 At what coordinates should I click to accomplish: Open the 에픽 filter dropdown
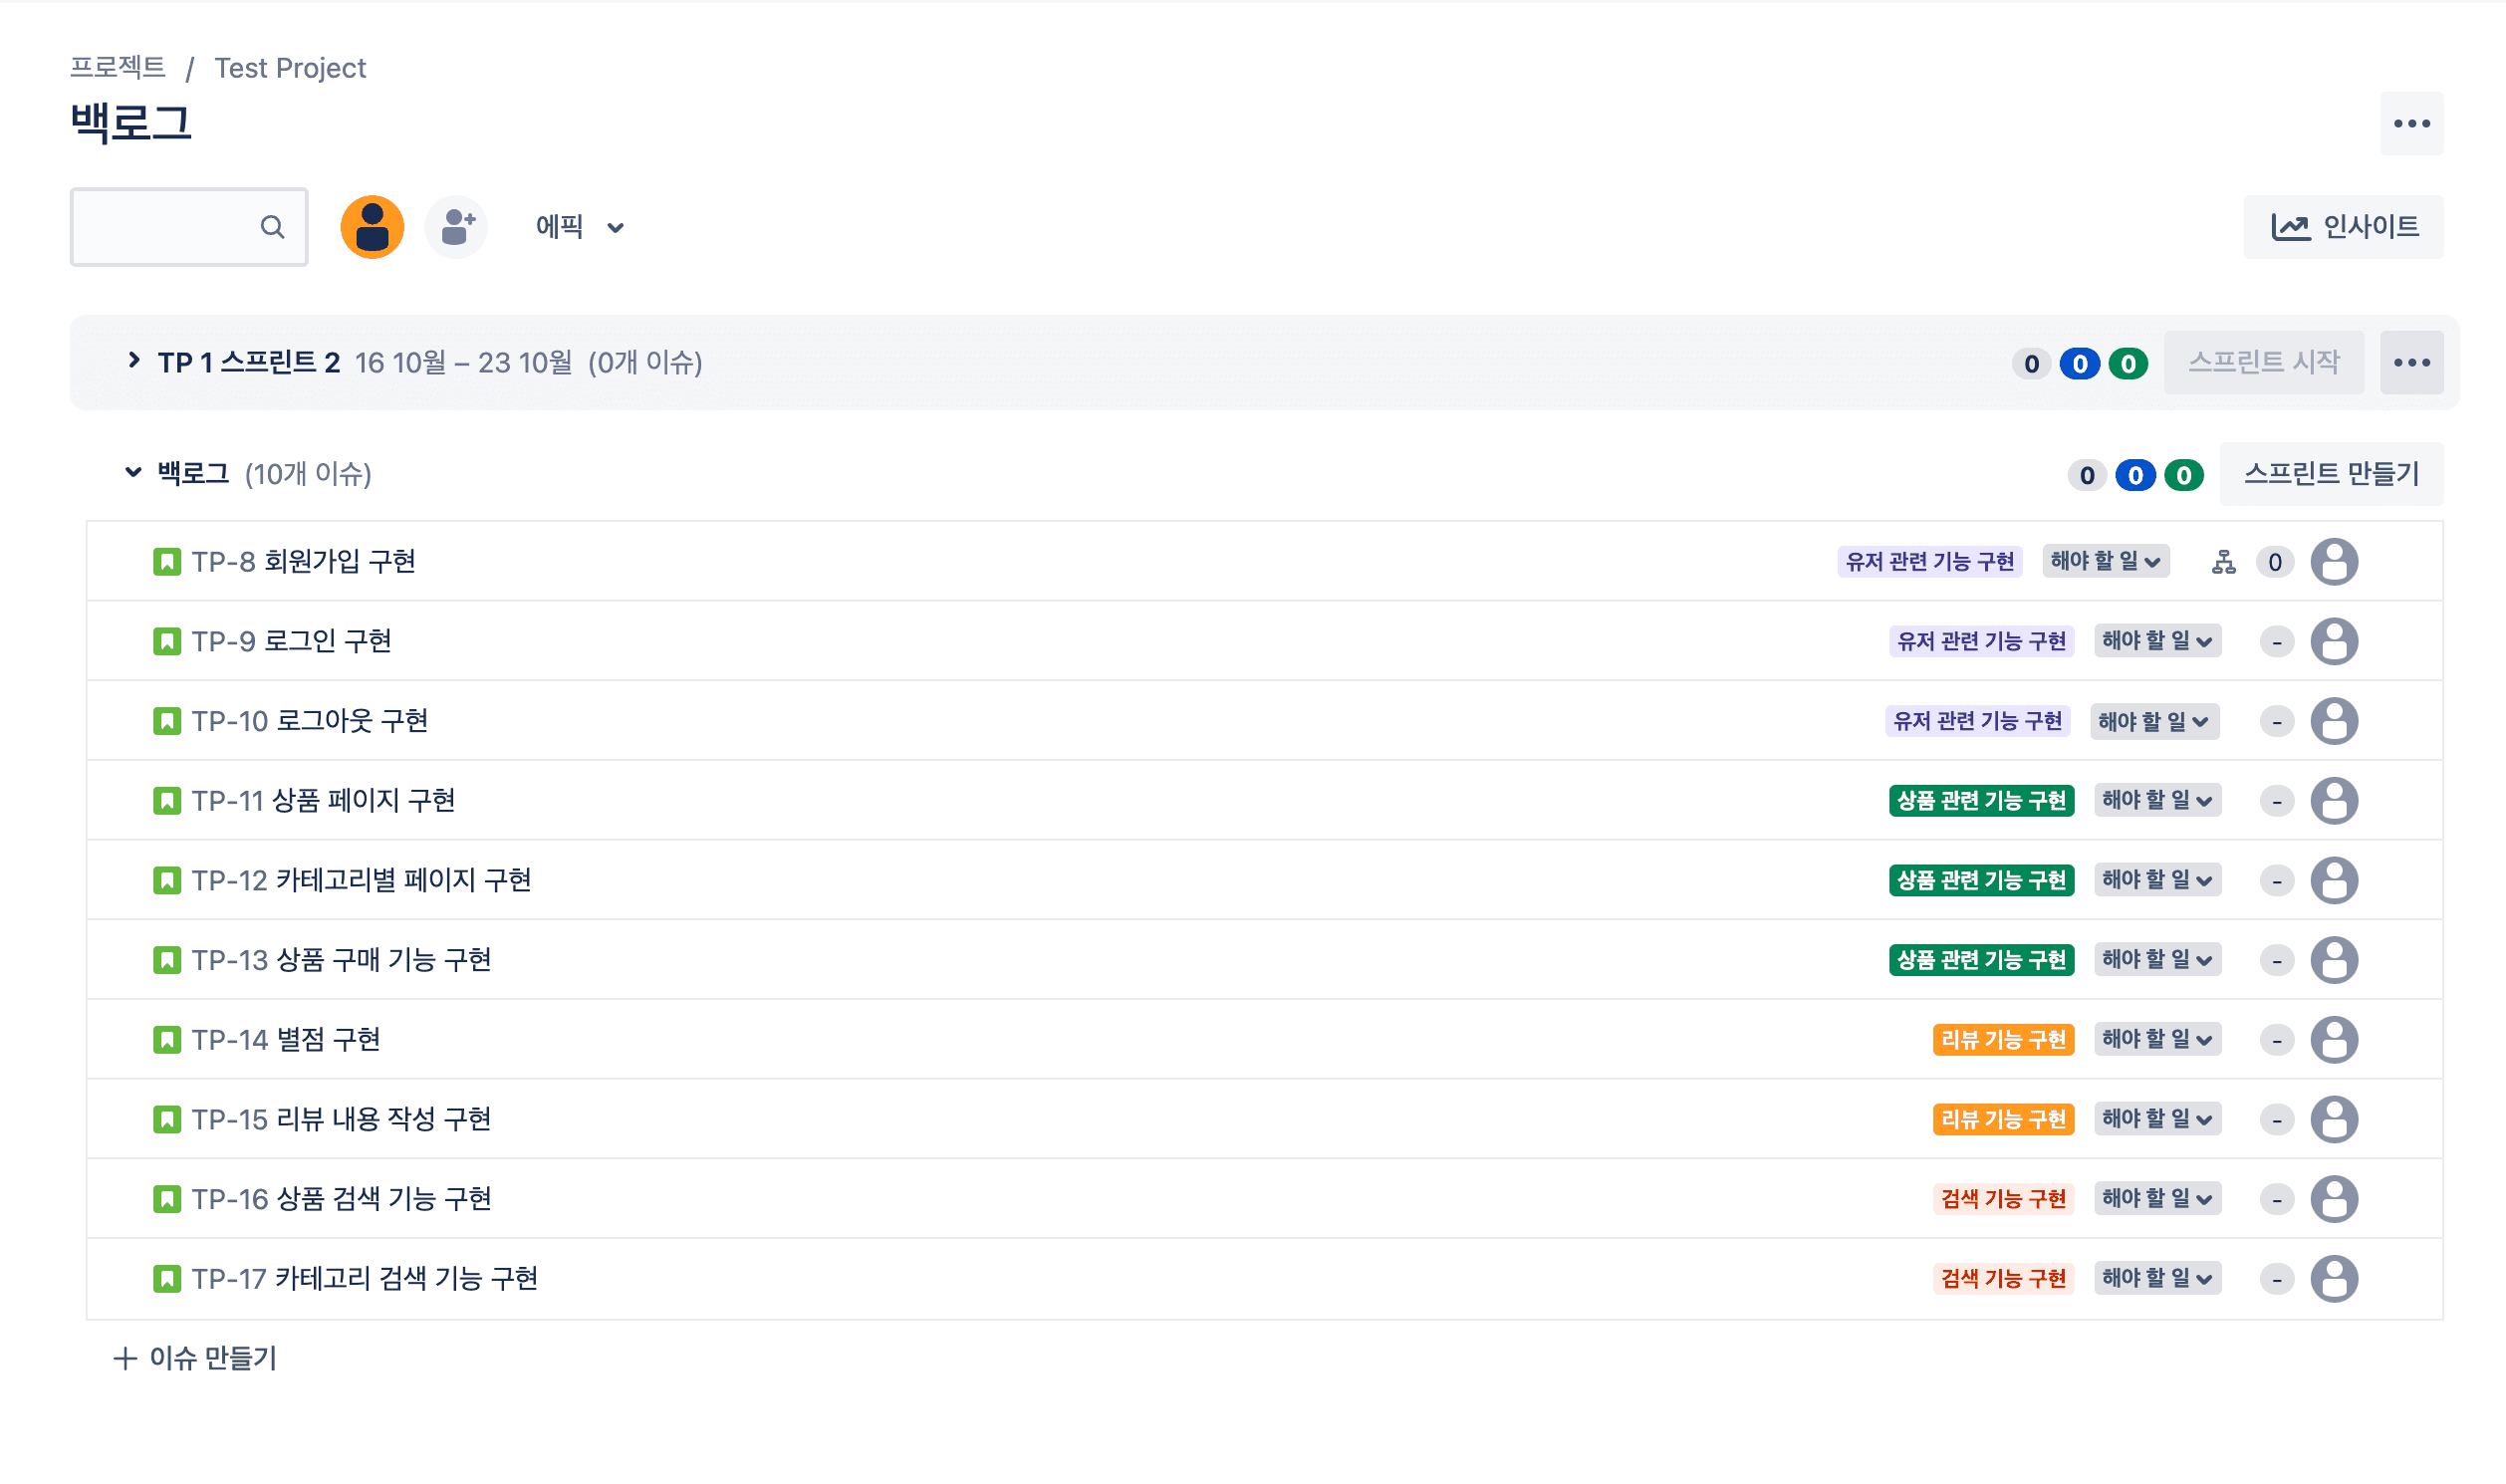click(x=579, y=227)
